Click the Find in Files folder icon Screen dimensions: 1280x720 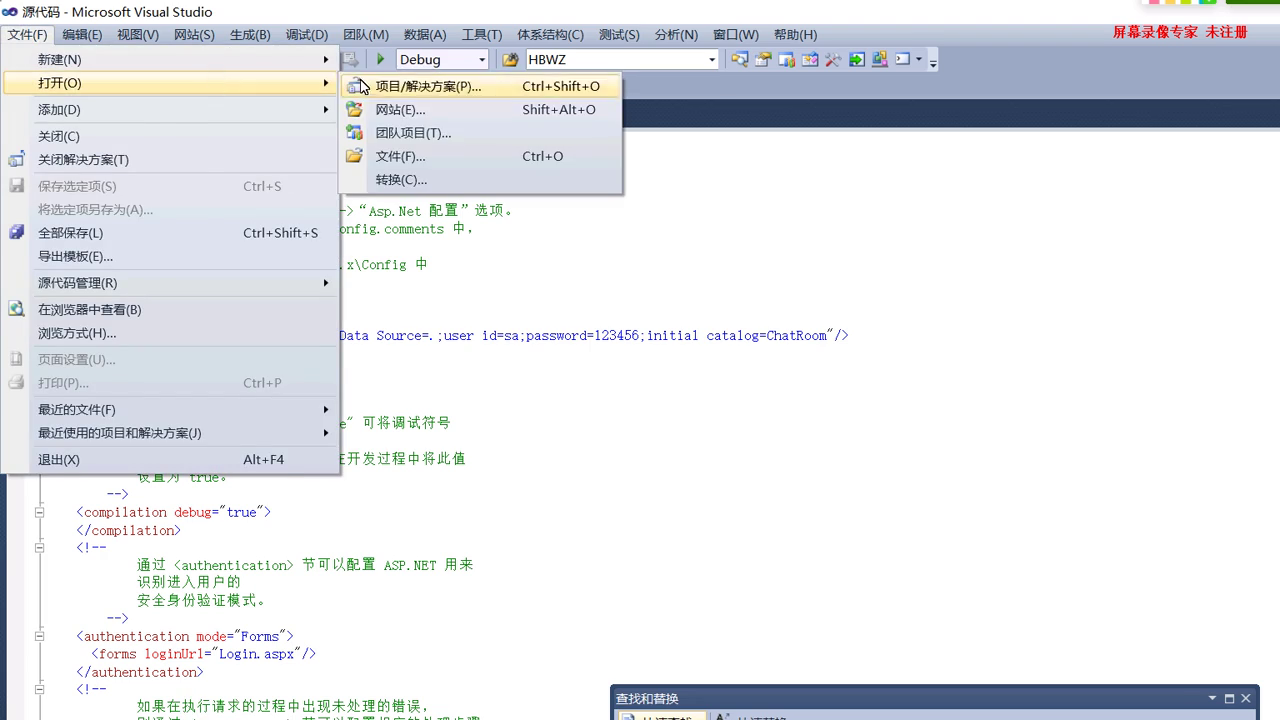point(510,60)
